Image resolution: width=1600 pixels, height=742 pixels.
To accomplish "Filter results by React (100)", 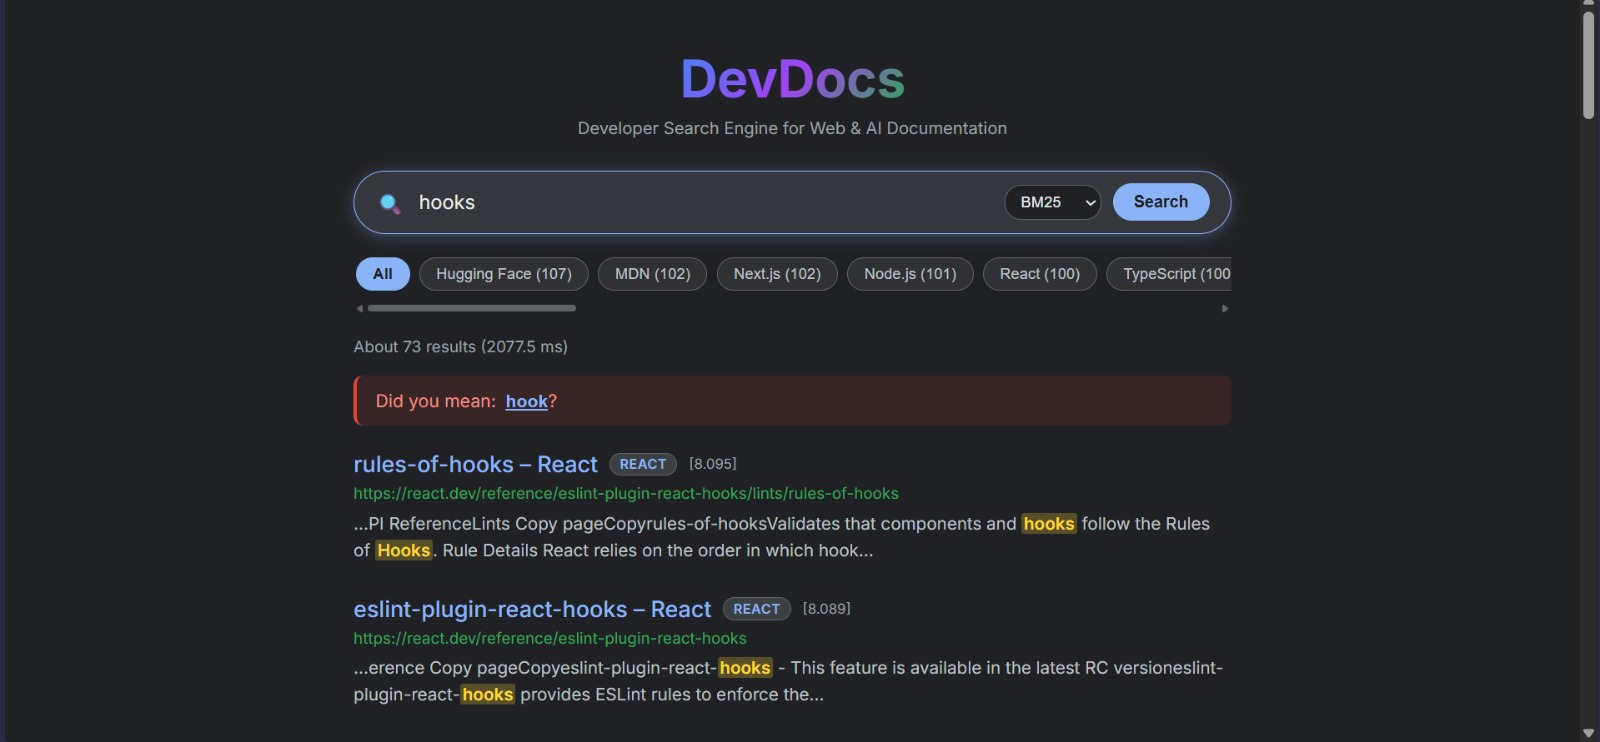I will tap(1040, 274).
